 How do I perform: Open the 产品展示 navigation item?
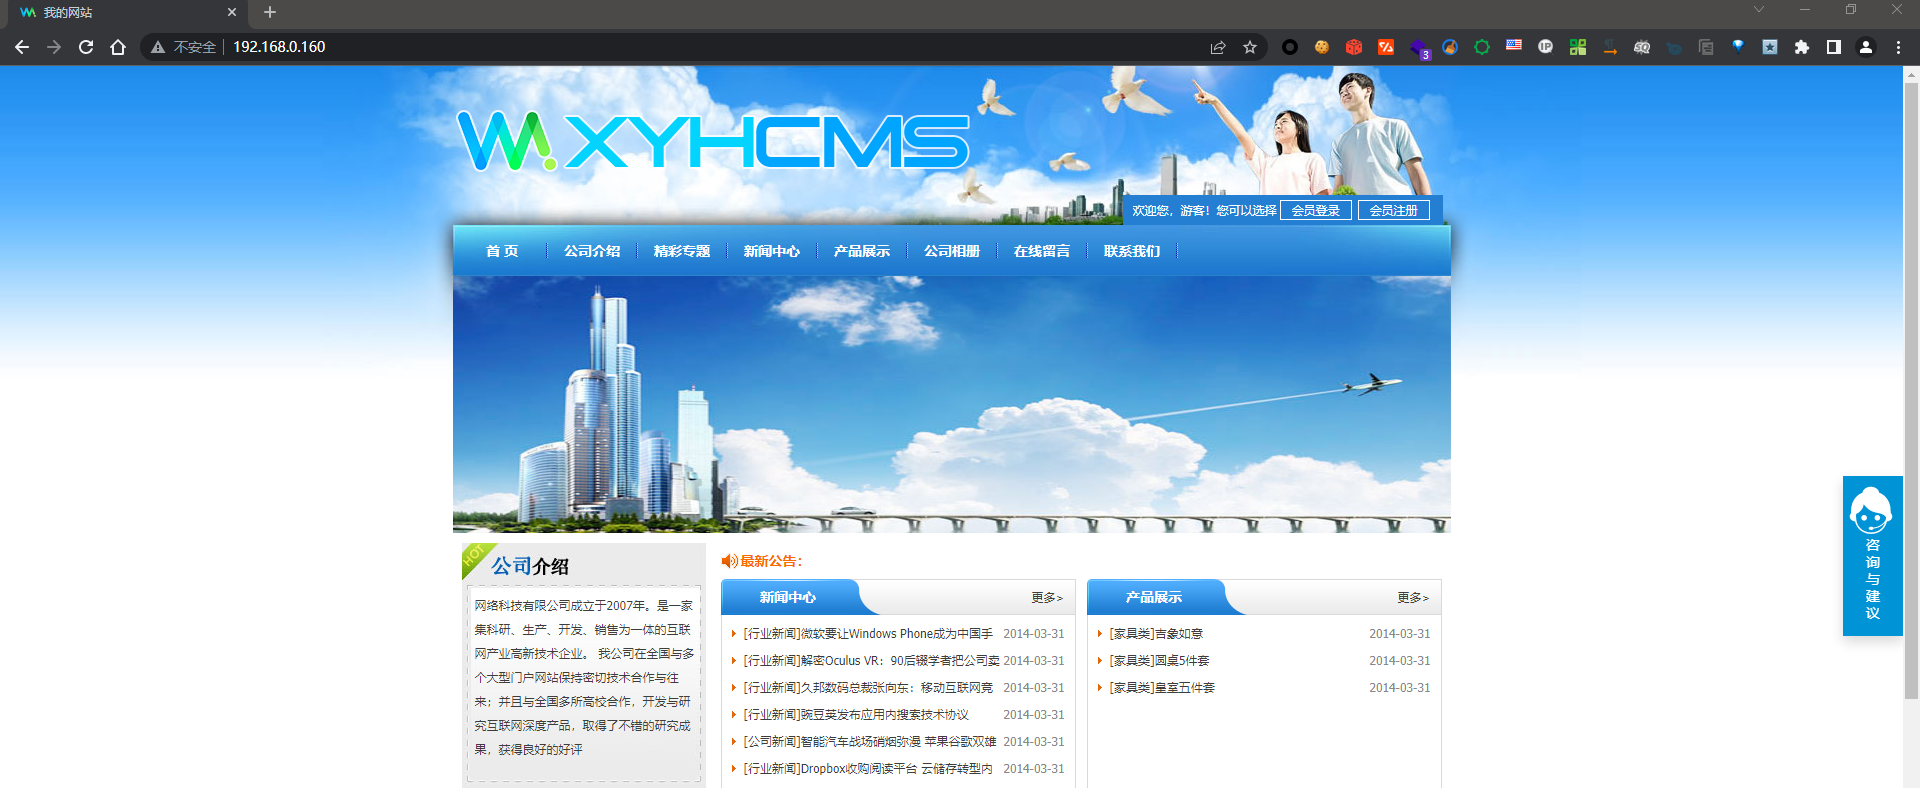862,251
